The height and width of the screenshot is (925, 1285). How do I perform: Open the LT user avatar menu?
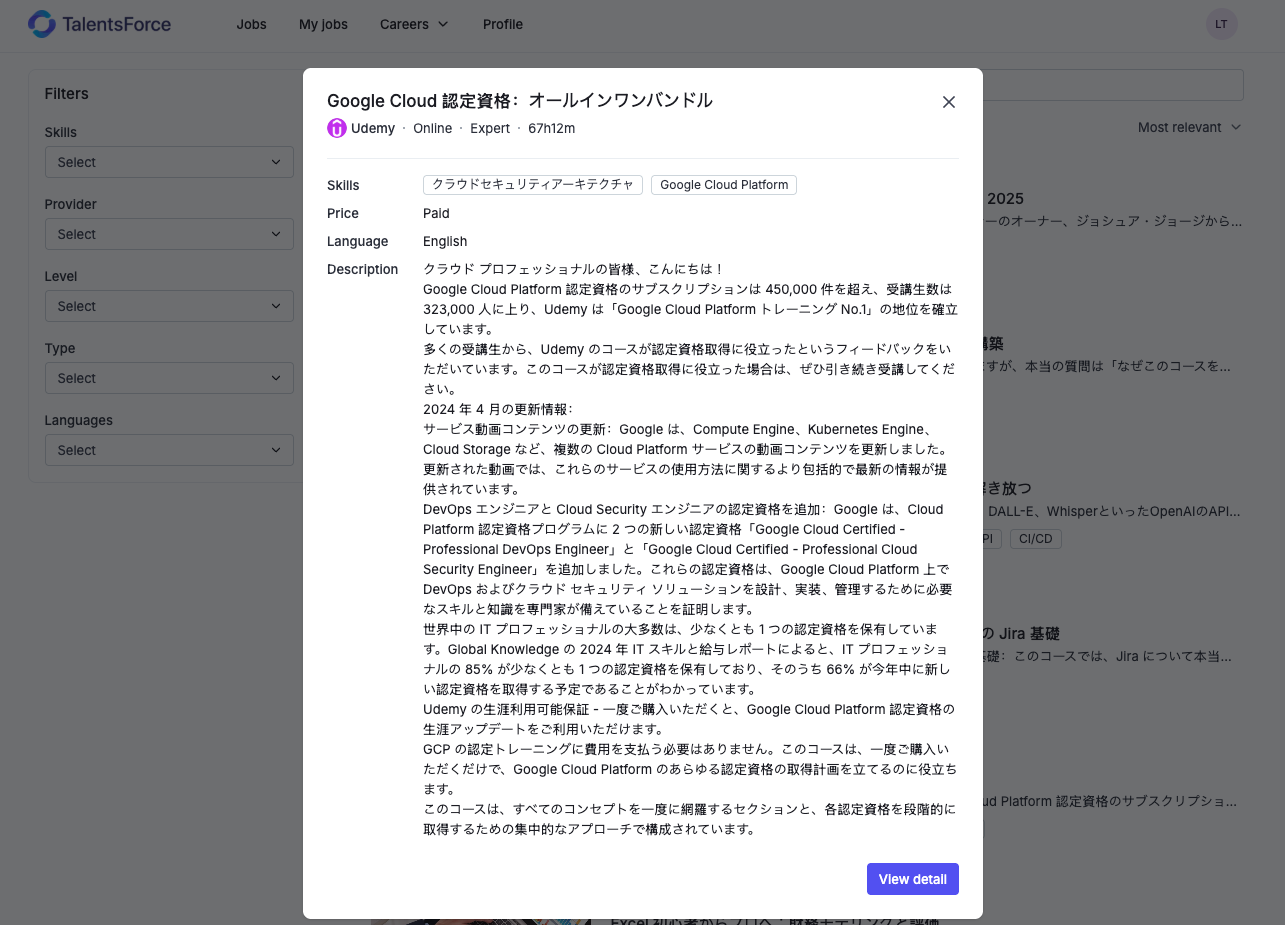(x=1221, y=24)
